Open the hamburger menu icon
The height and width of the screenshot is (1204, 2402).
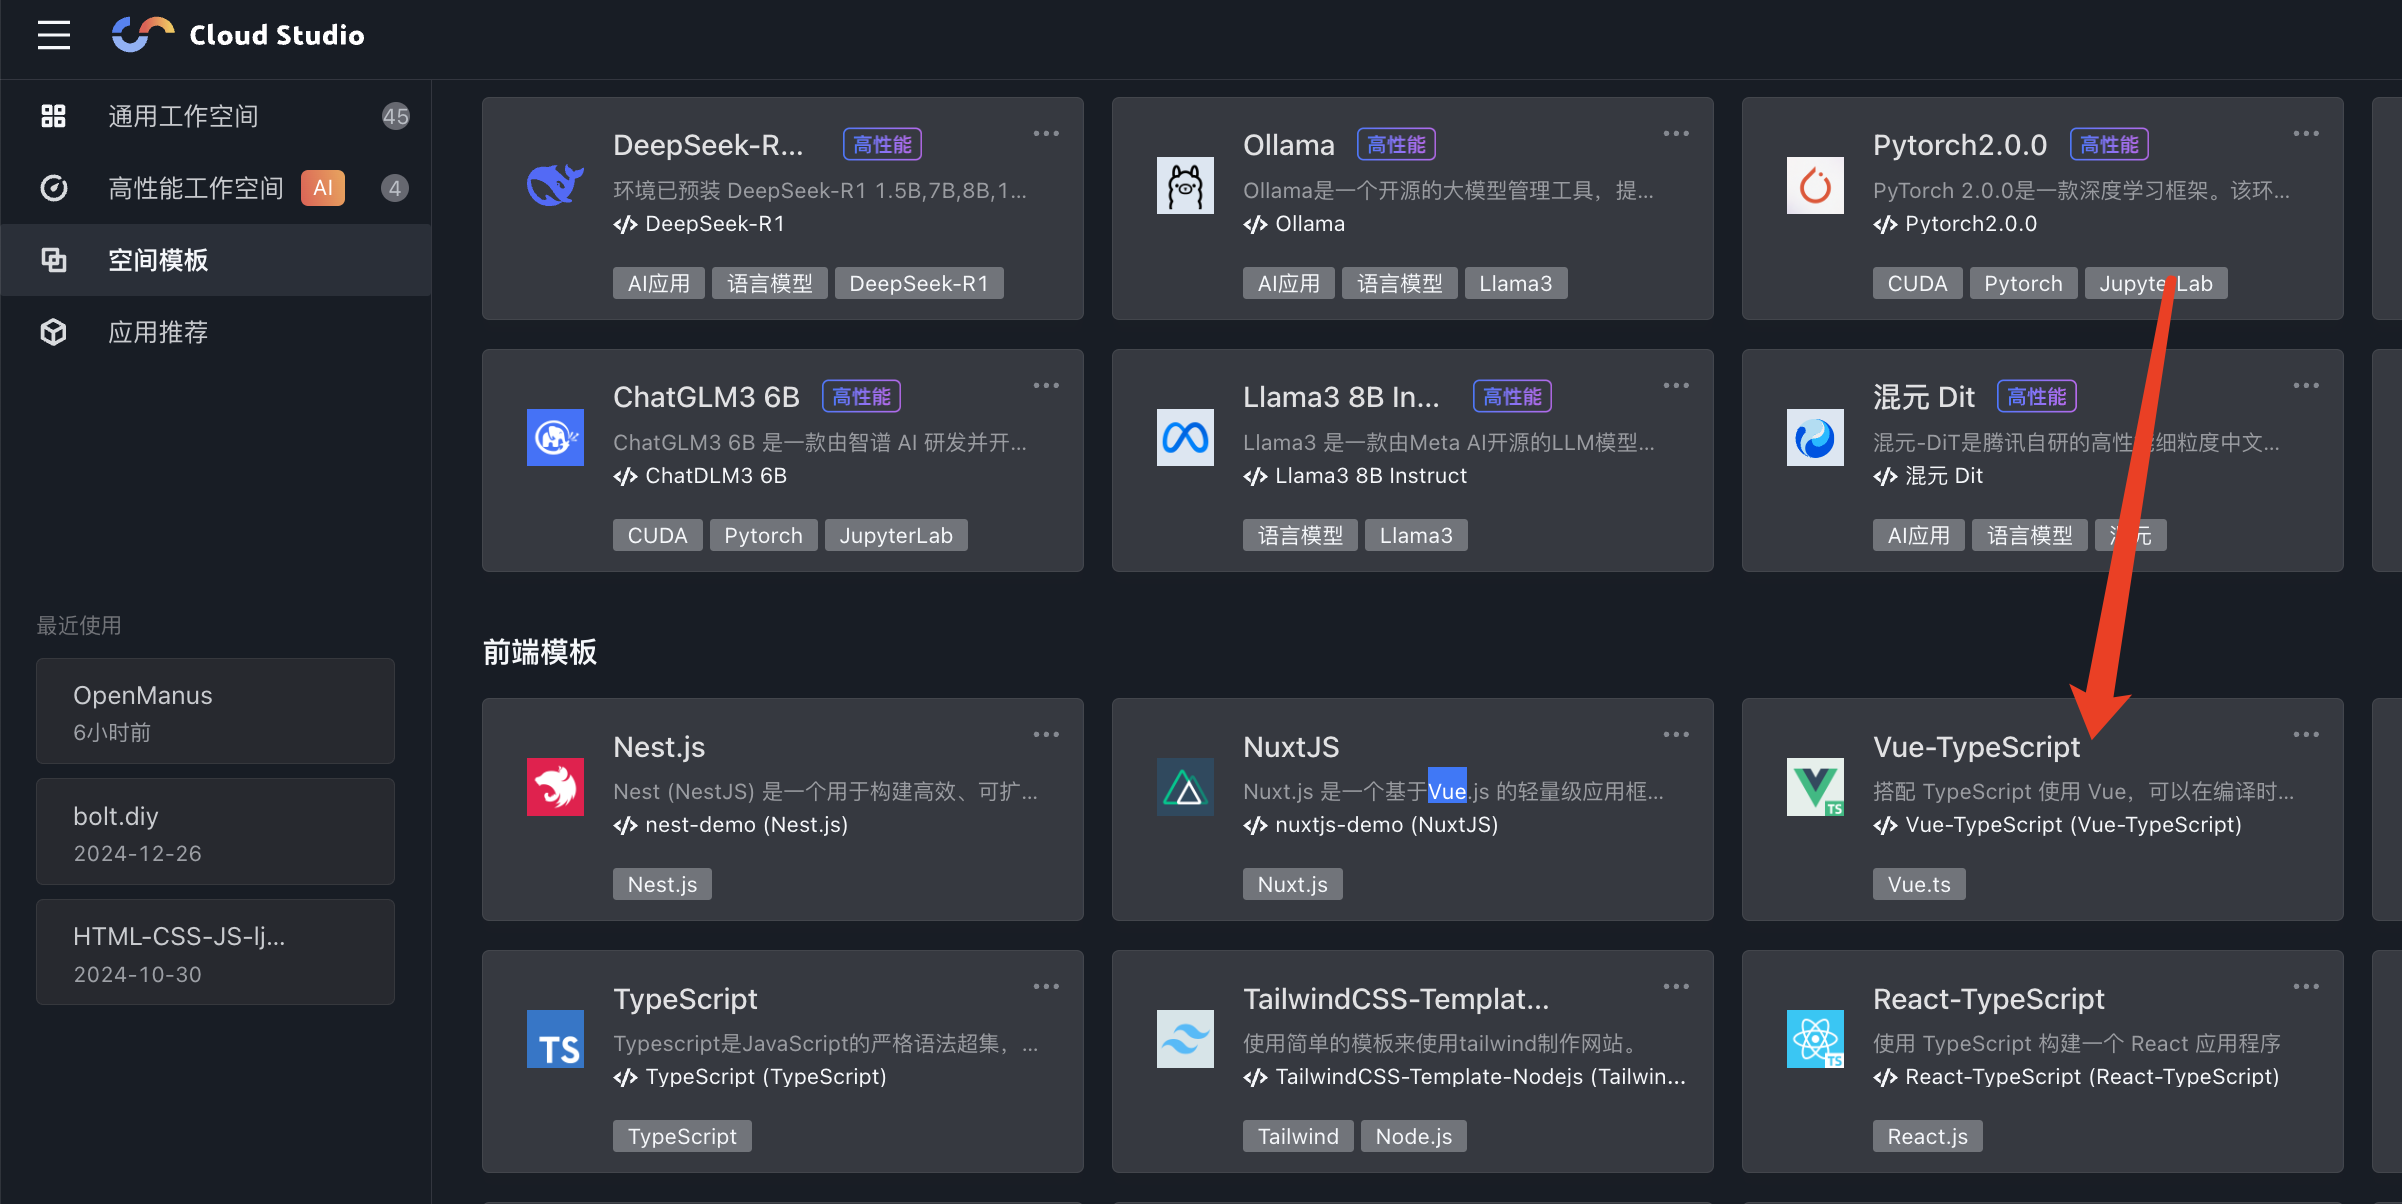(54, 35)
